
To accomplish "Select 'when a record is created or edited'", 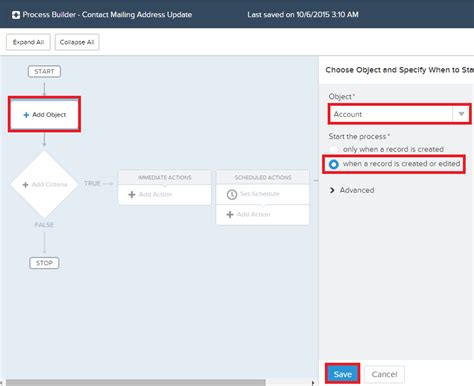I will coord(333,164).
